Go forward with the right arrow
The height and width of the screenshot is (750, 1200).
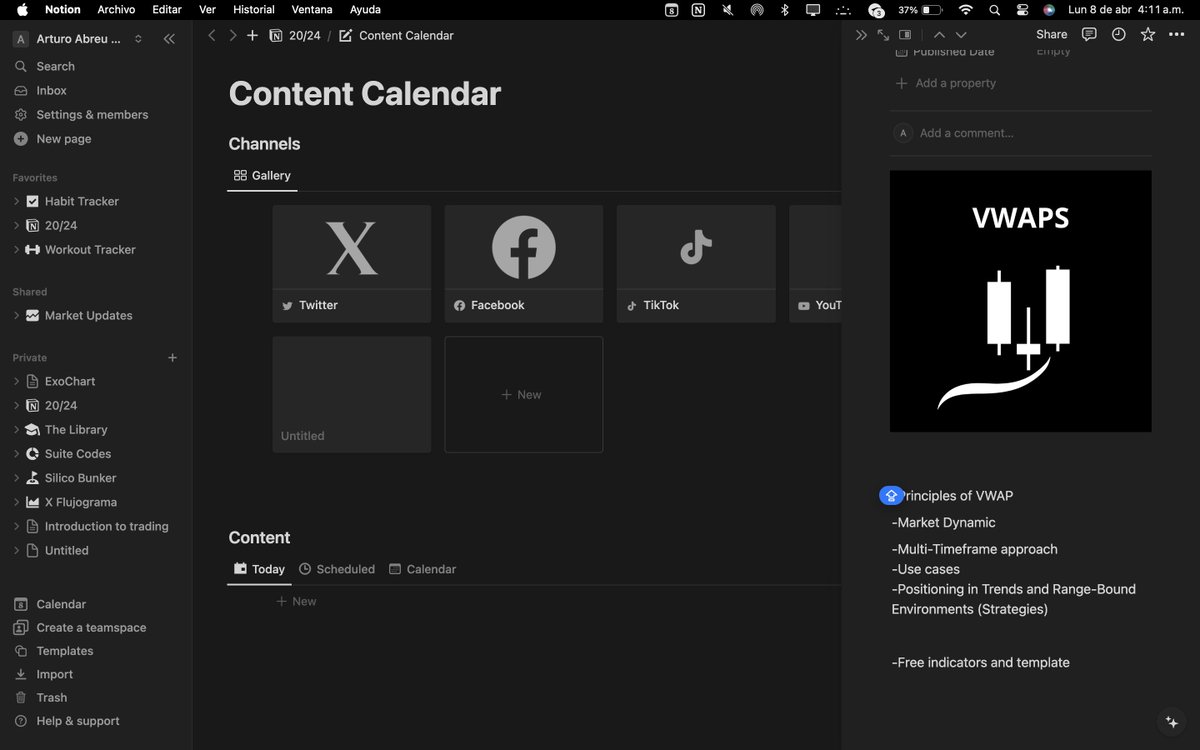232,35
